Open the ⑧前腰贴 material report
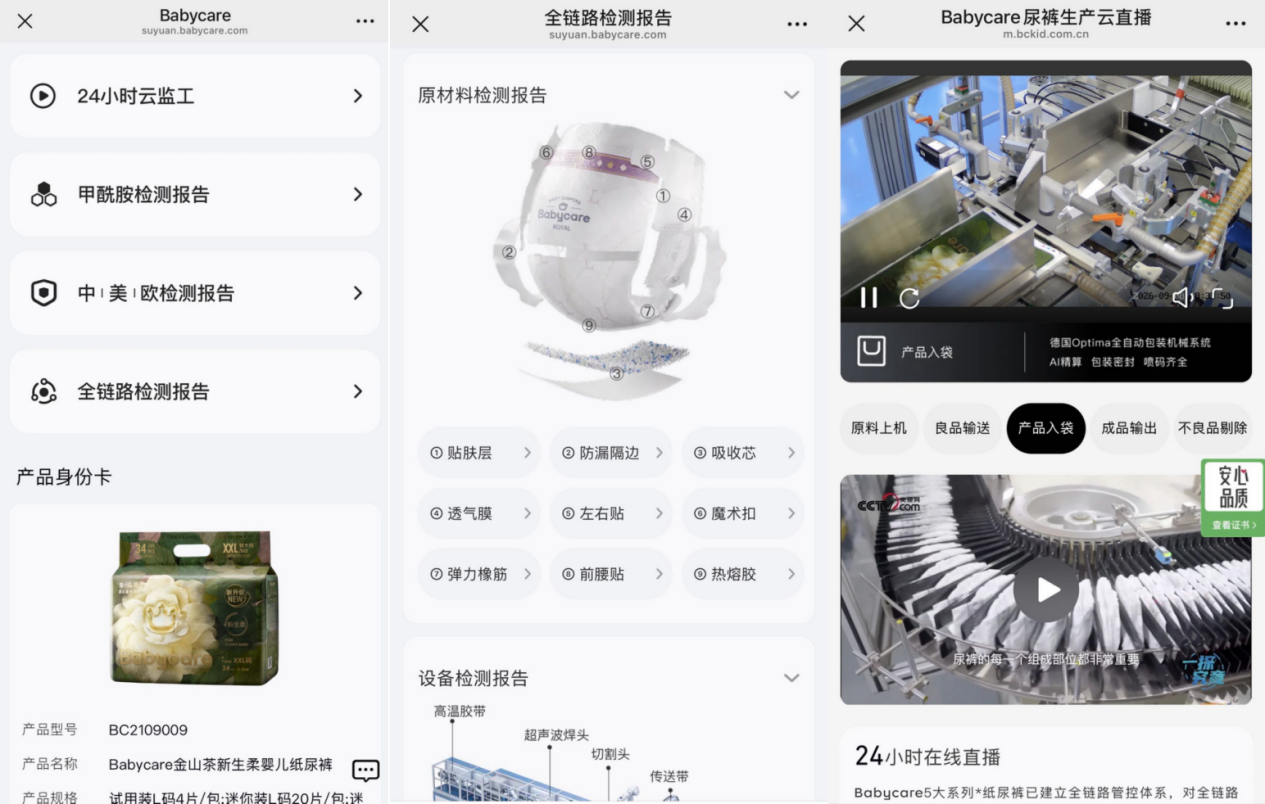 pyautogui.click(x=611, y=574)
